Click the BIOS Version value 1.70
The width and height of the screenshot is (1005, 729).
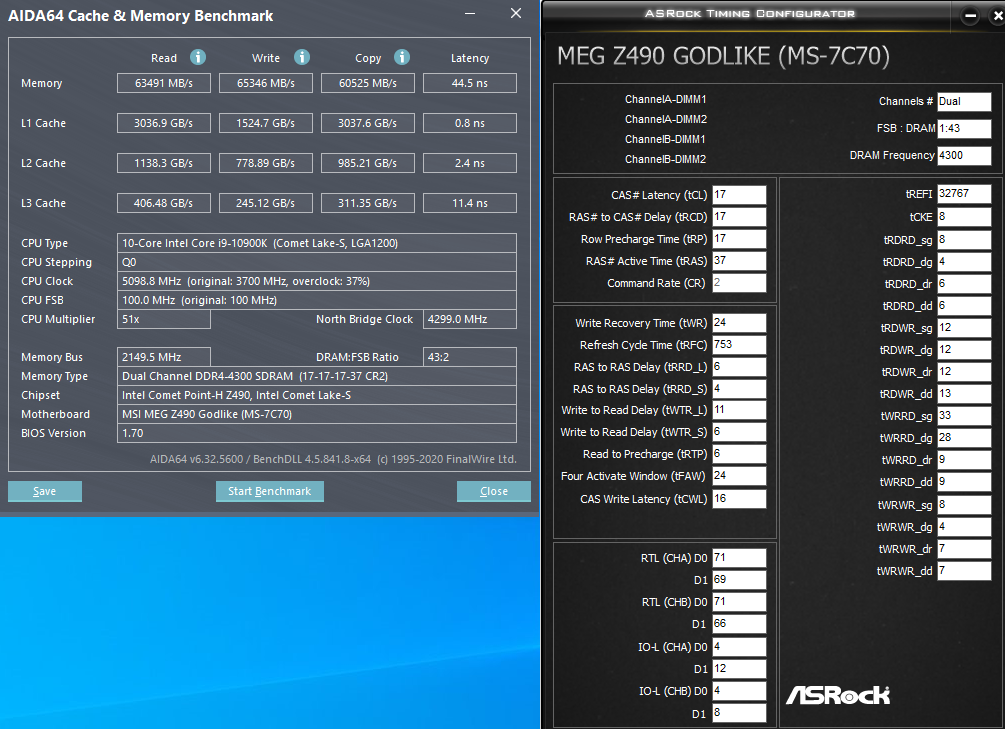[x=317, y=433]
